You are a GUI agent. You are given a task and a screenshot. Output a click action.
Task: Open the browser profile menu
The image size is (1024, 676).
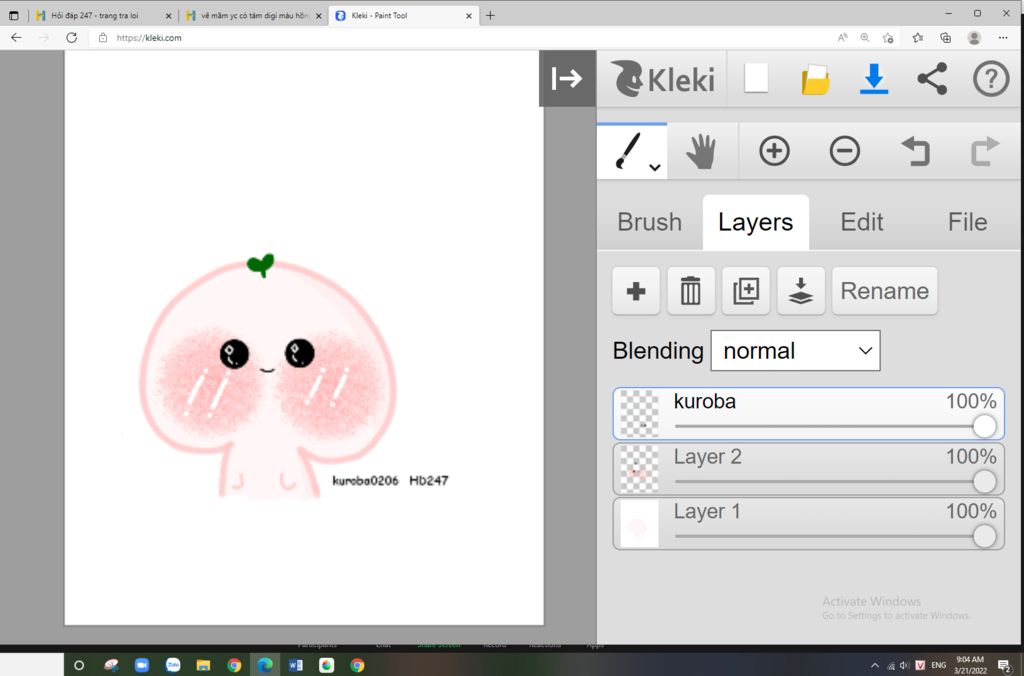coord(974,38)
